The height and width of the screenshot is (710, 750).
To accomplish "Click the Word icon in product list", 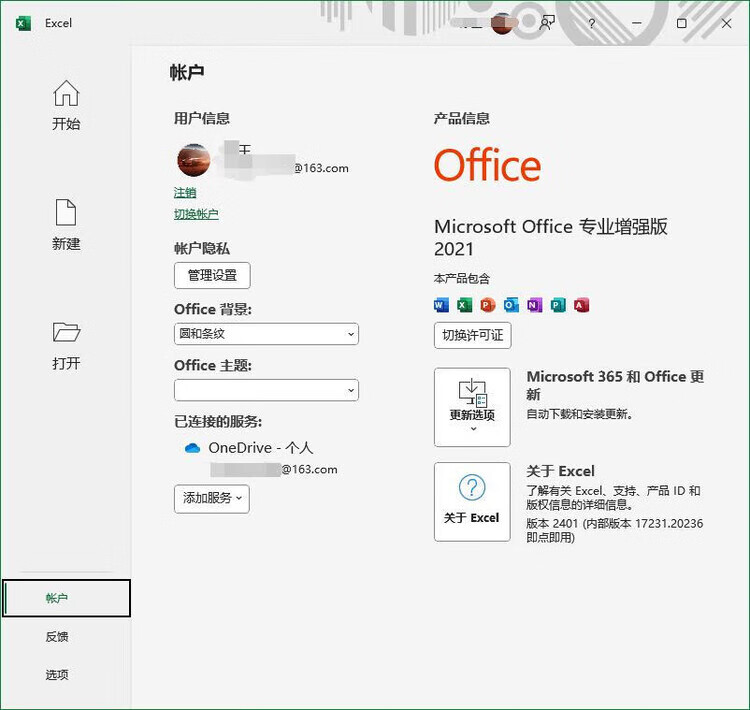I will (x=441, y=305).
